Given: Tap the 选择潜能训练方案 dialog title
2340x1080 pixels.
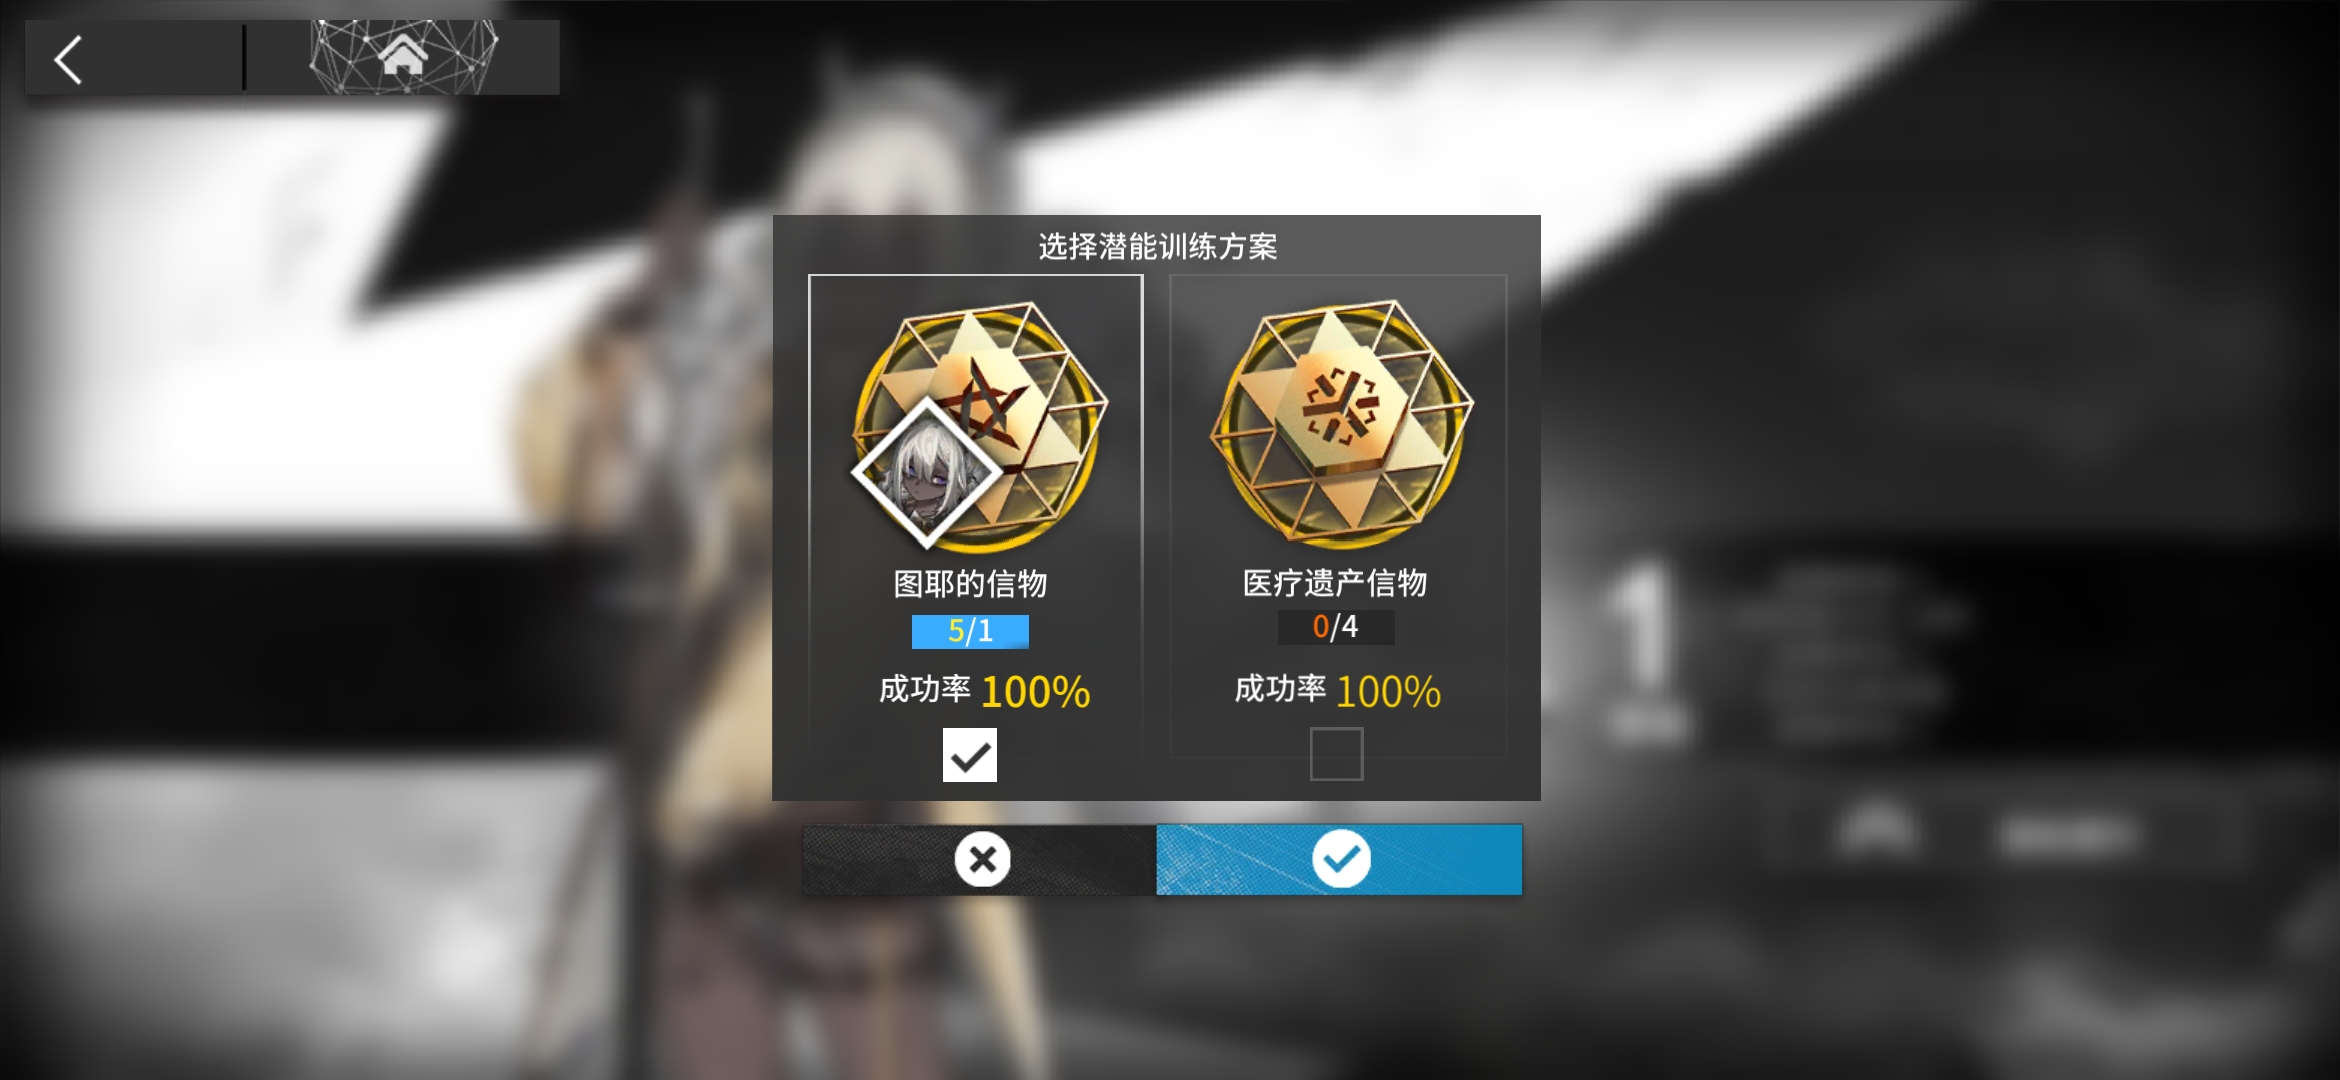Looking at the screenshot, I should tap(1157, 247).
